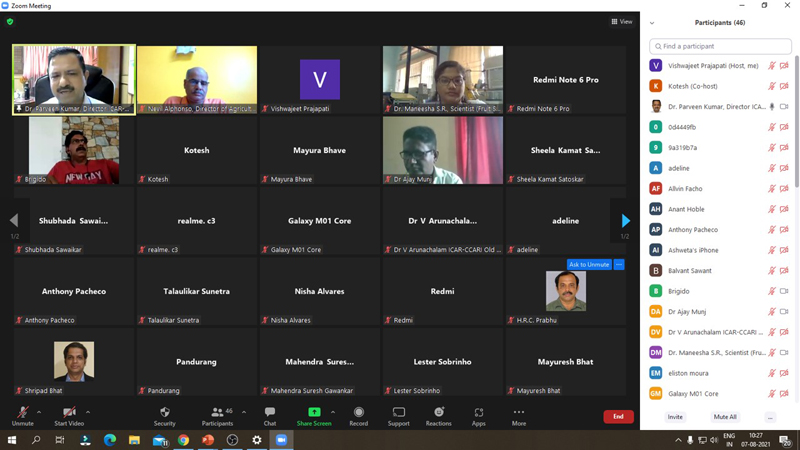Start recording with the Record icon

tap(359, 412)
